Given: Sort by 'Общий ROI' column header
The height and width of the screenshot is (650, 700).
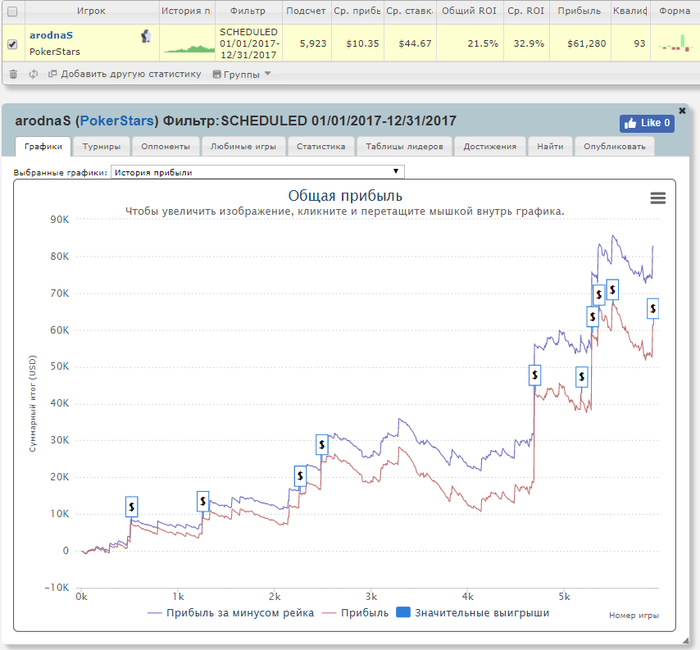Looking at the screenshot, I should [469, 11].
